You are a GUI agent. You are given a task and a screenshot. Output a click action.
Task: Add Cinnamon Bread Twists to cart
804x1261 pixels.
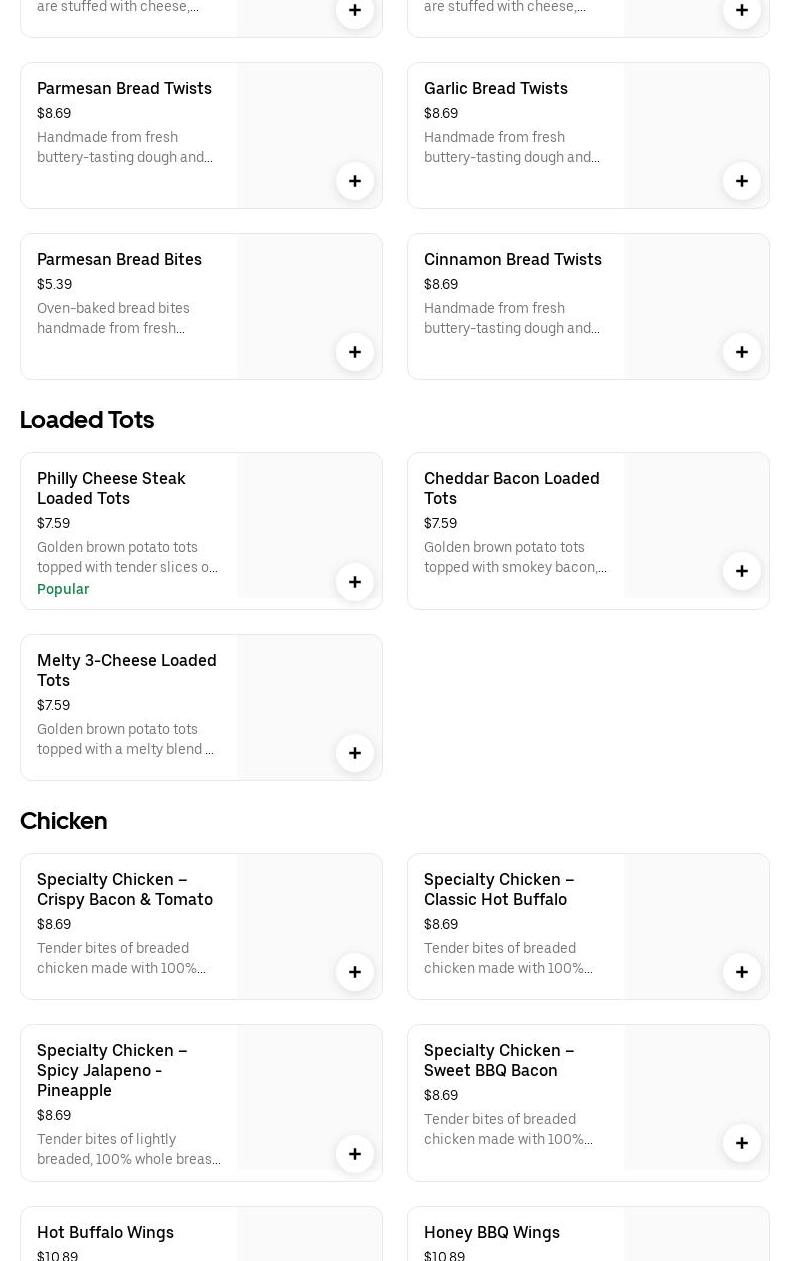742,352
